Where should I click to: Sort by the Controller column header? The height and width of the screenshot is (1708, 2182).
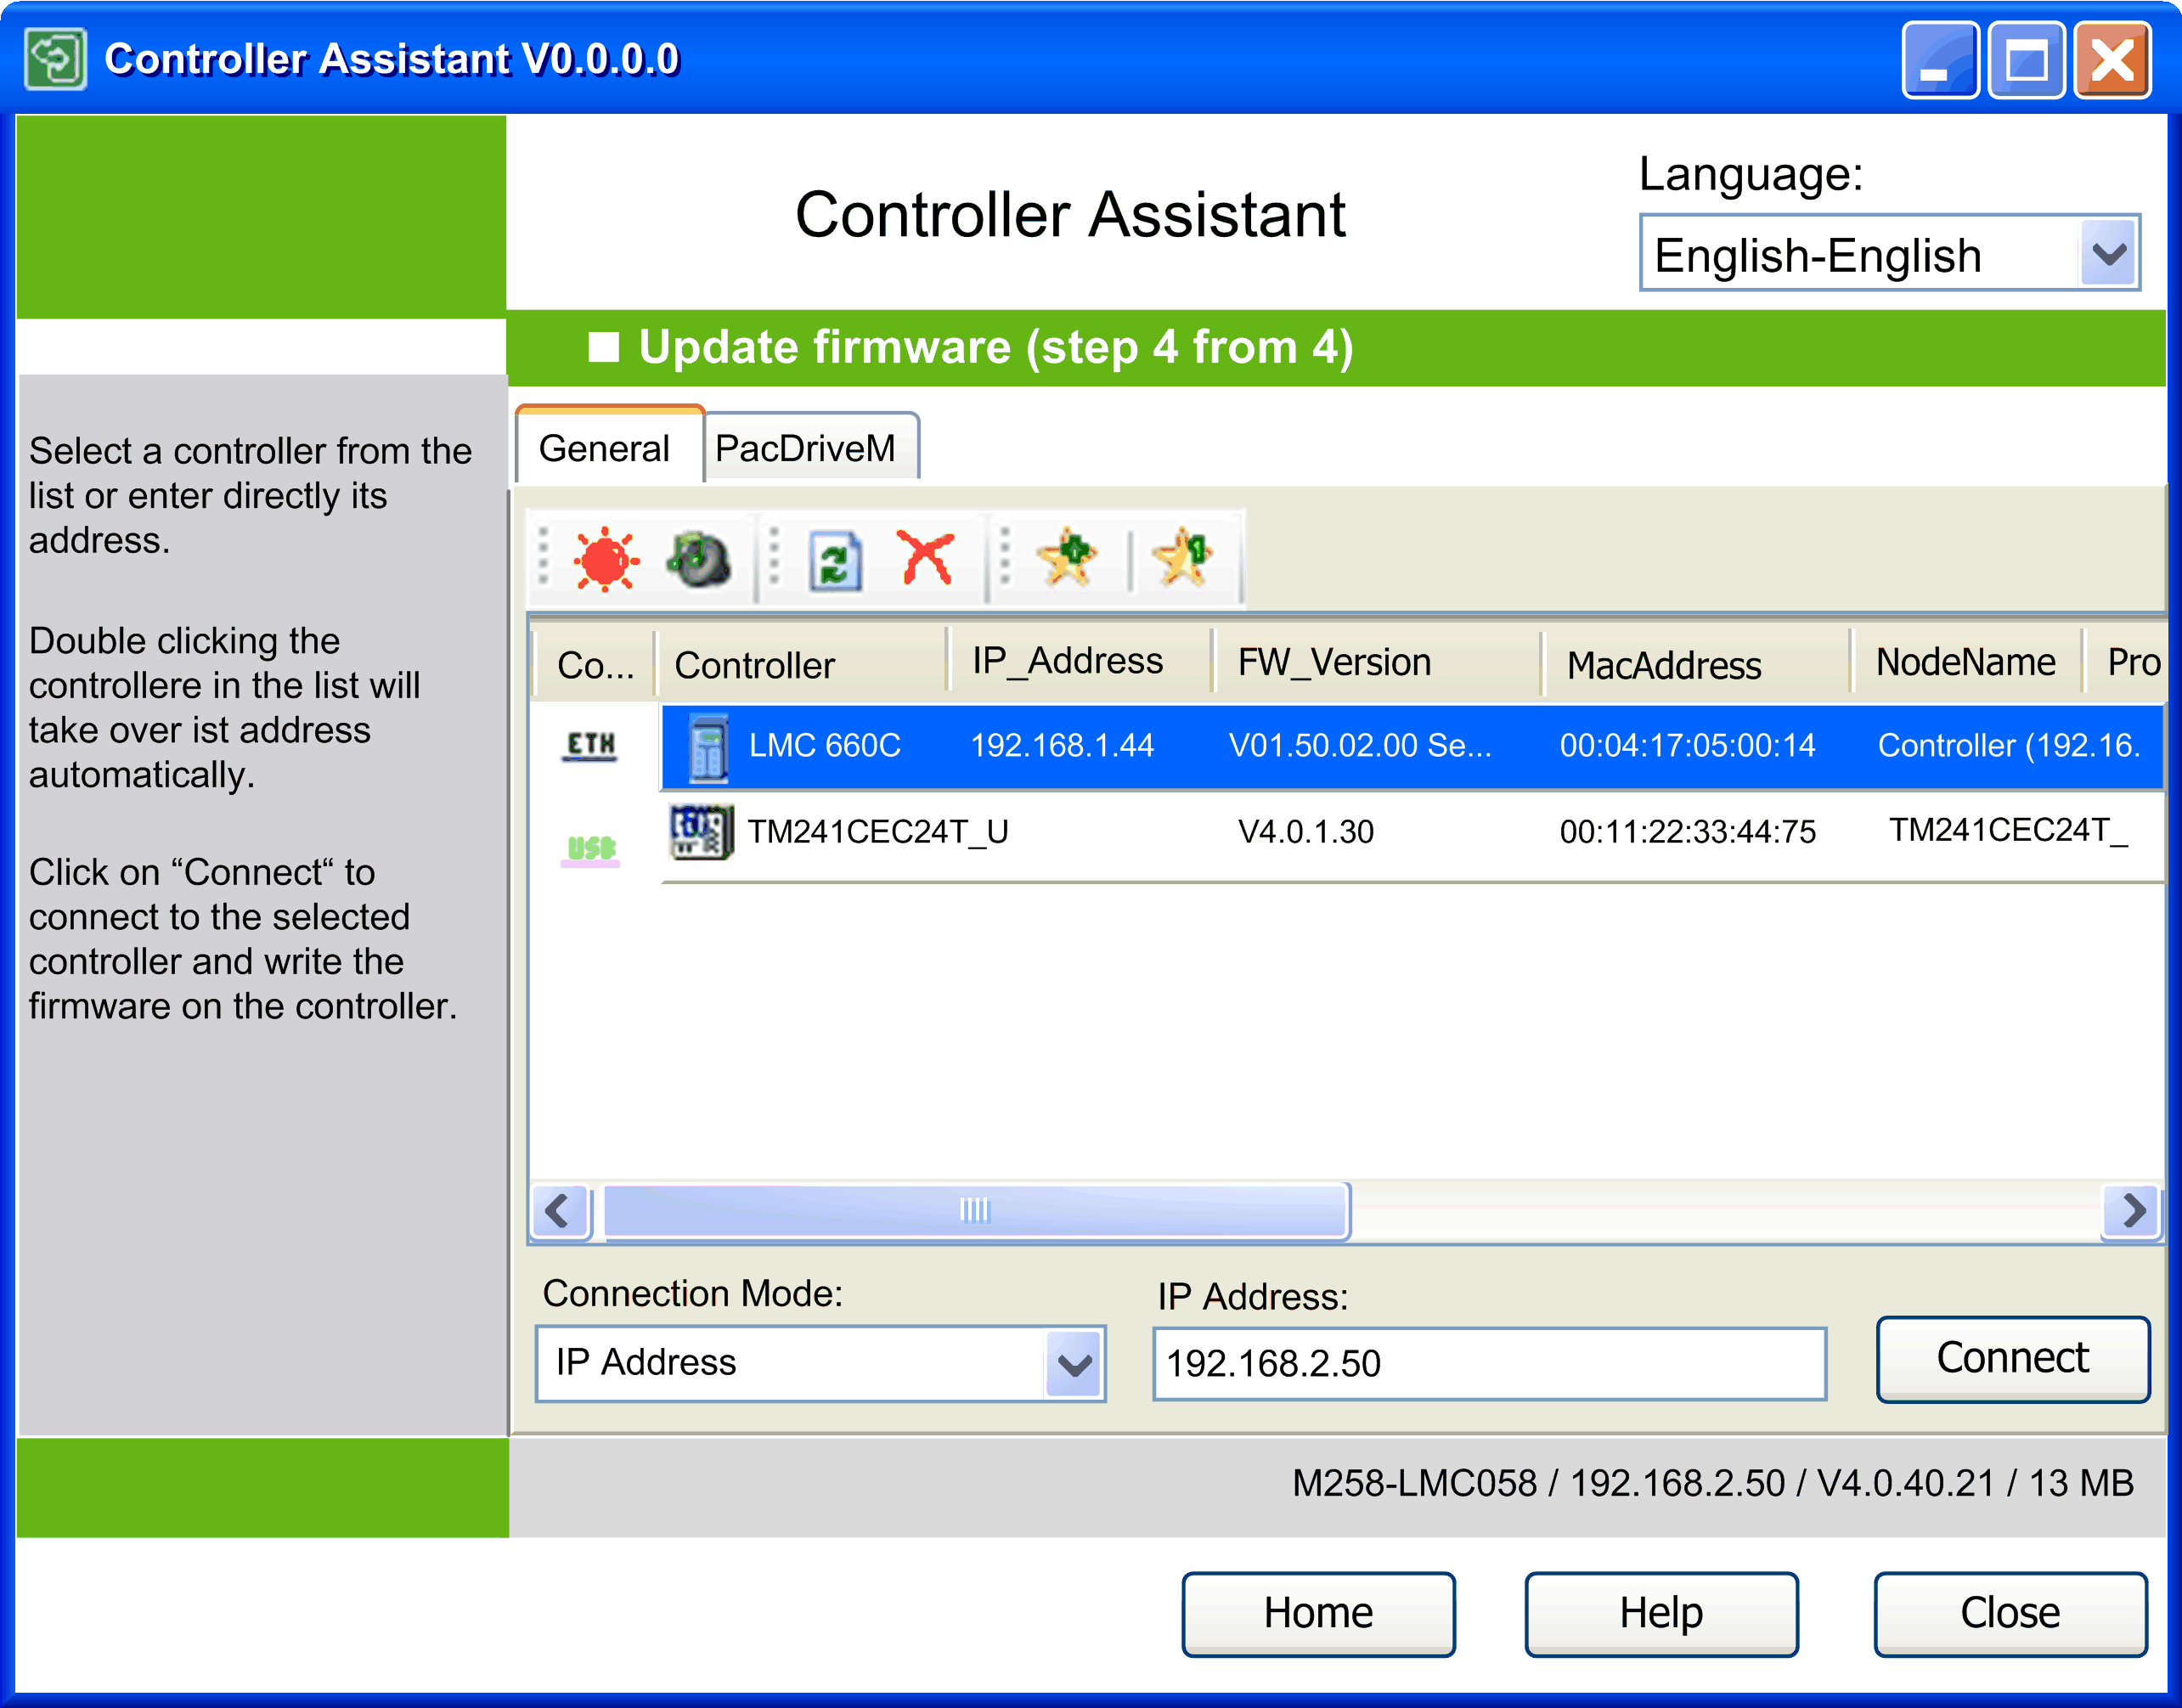point(801,664)
